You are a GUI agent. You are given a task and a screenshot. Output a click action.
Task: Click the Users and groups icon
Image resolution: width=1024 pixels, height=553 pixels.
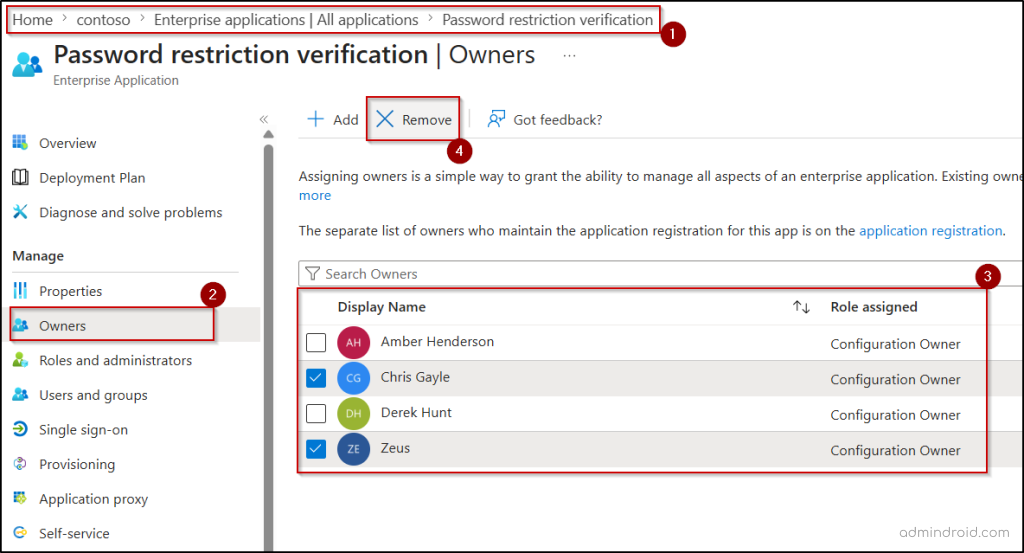pyautogui.click(x=20, y=394)
